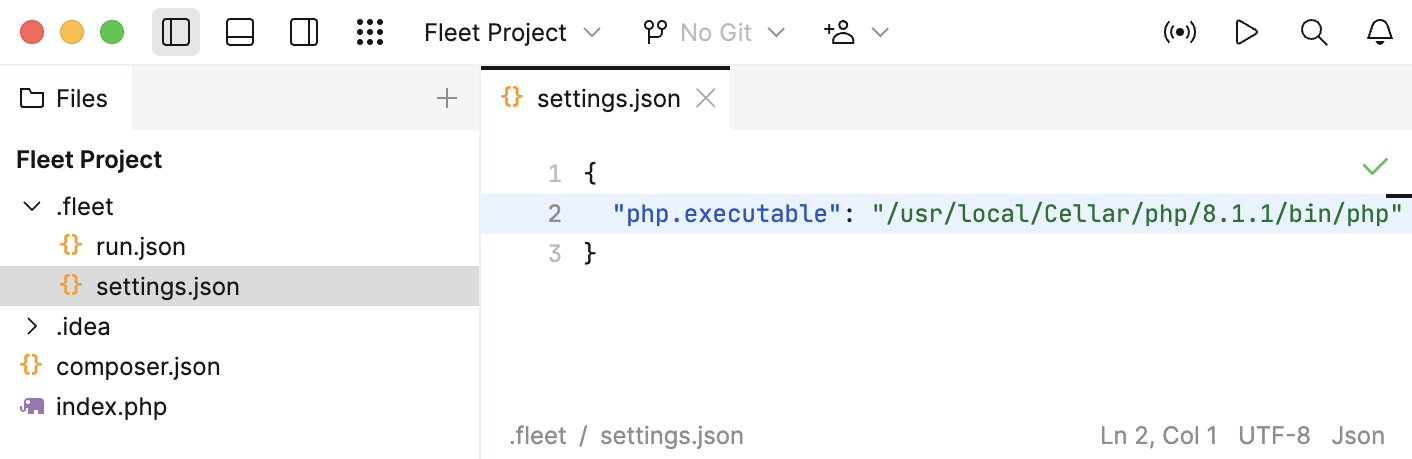The height and width of the screenshot is (459, 1412).
Task: Click the Run play icon
Action: [1246, 33]
